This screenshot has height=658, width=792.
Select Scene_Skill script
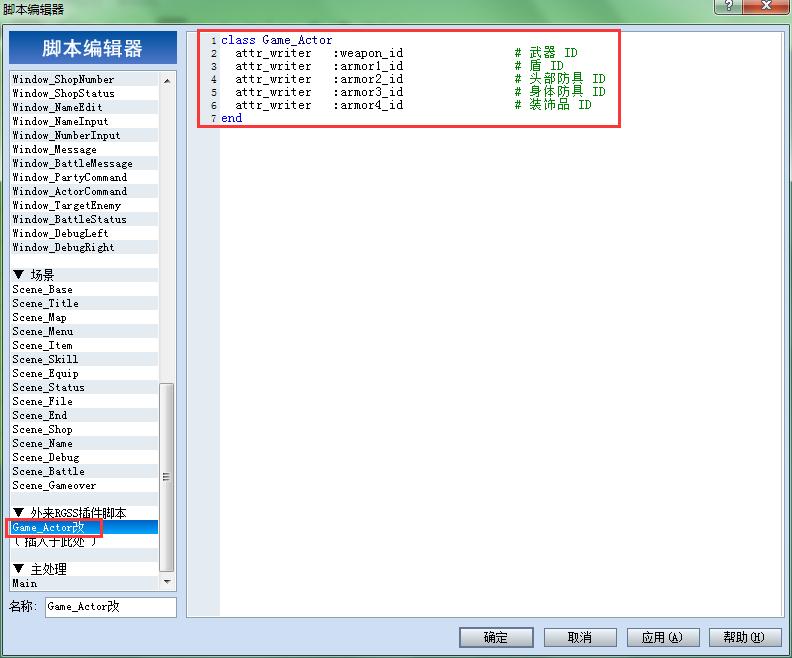(84, 359)
